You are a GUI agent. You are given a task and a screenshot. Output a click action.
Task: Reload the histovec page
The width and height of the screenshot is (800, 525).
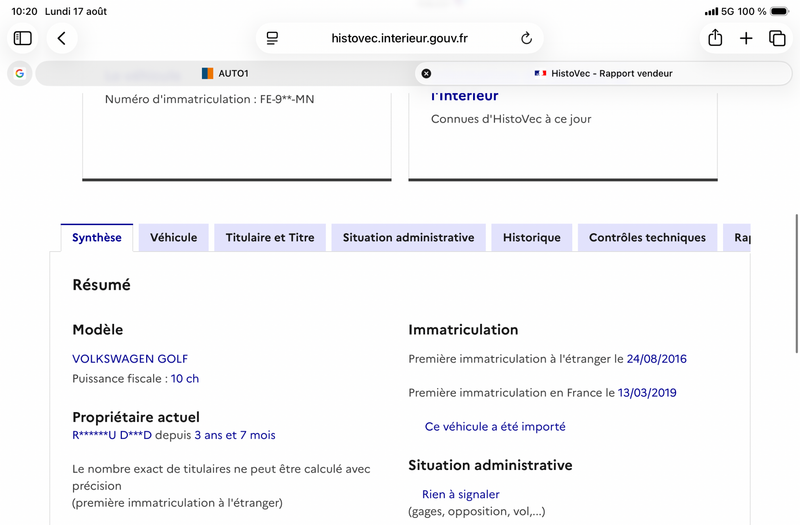coord(526,38)
